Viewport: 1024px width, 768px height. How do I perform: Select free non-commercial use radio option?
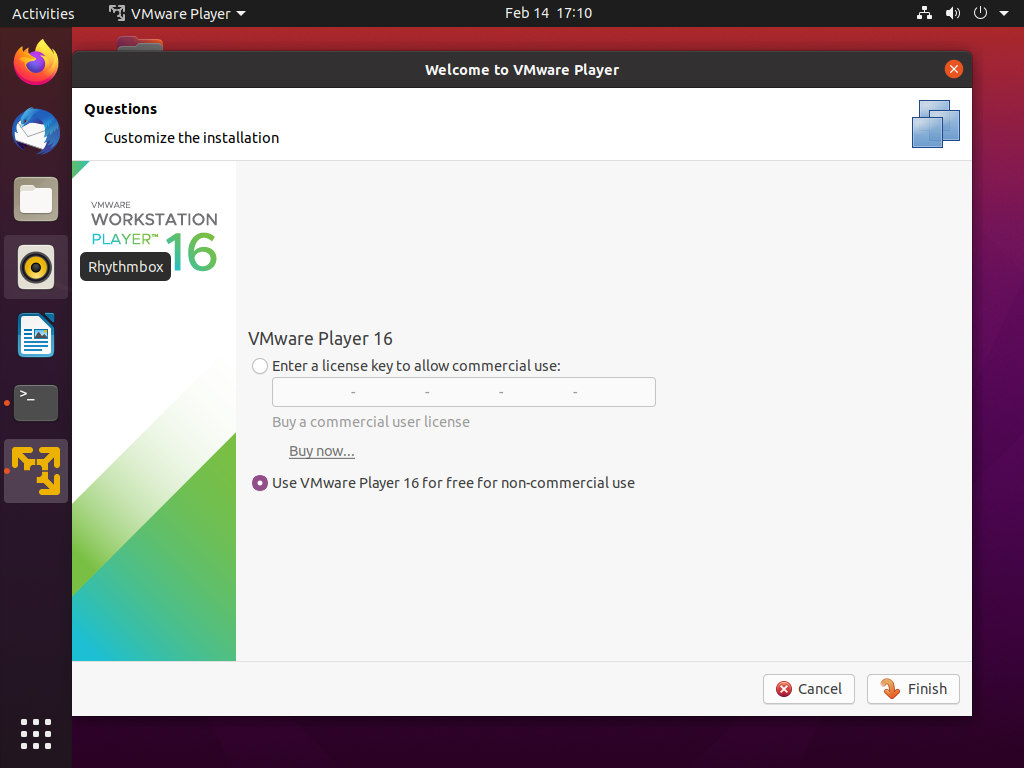(260, 483)
